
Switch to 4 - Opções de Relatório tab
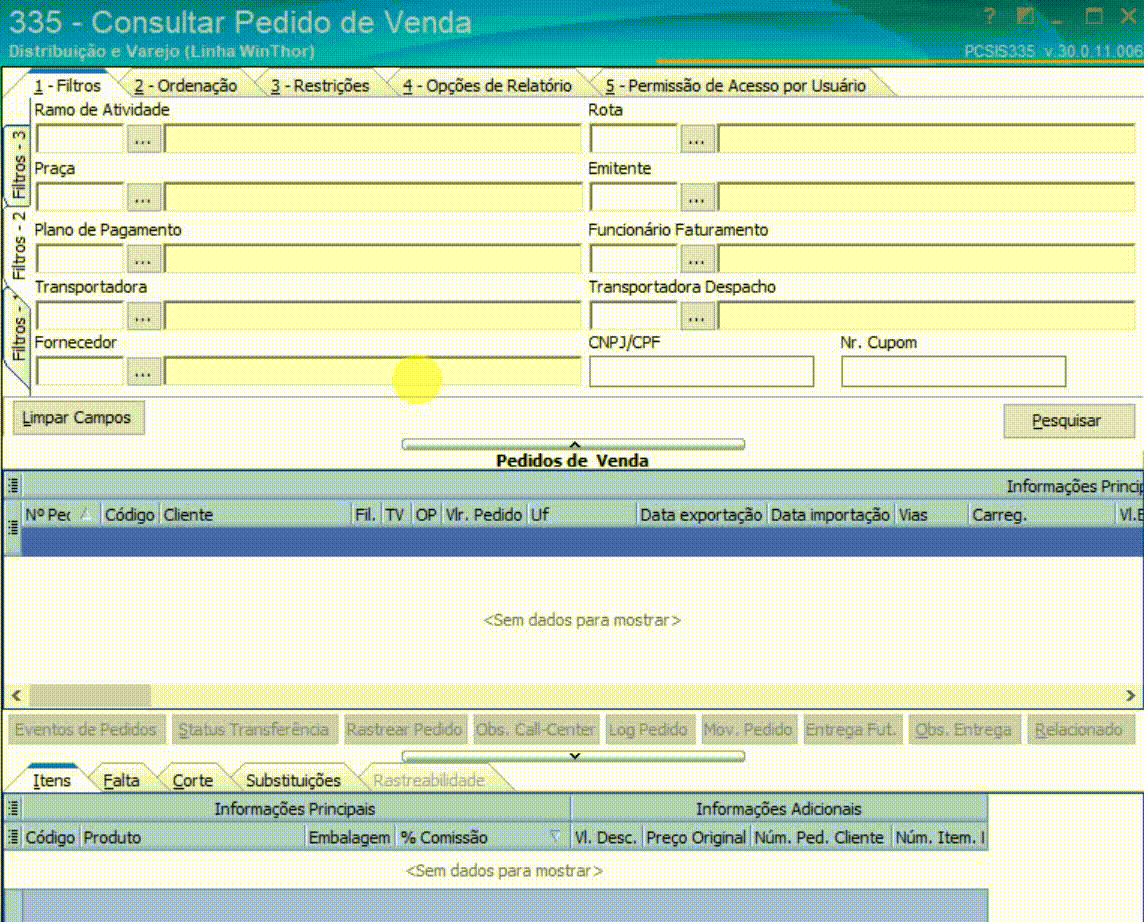[487, 85]
